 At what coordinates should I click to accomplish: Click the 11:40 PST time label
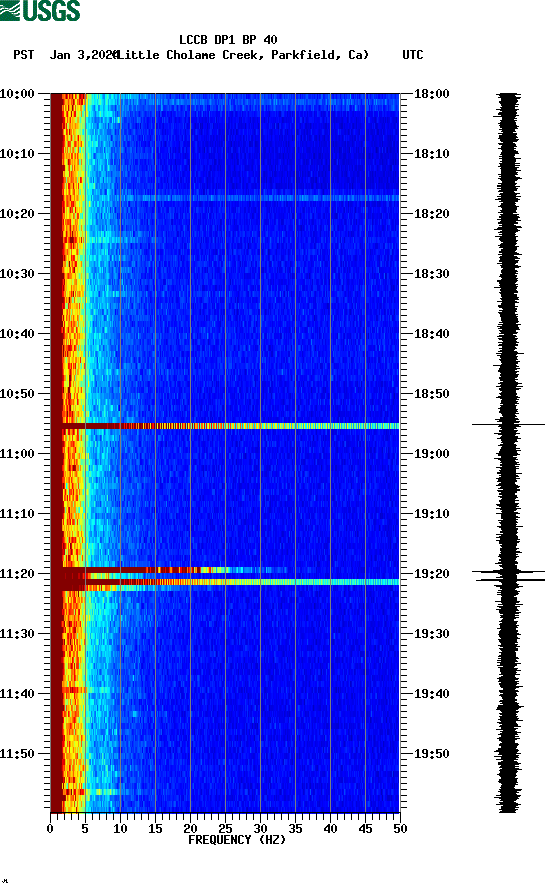[x=17, y=694]
